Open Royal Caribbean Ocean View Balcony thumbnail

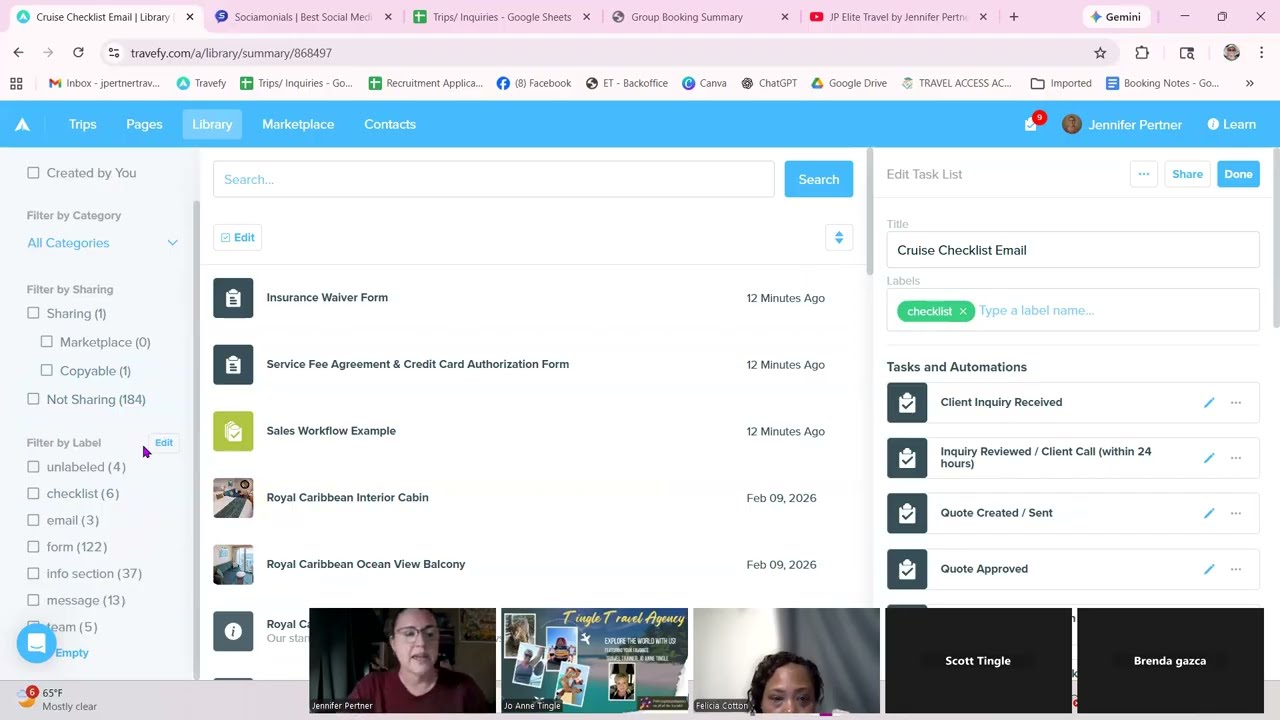[x=233, y=564]
